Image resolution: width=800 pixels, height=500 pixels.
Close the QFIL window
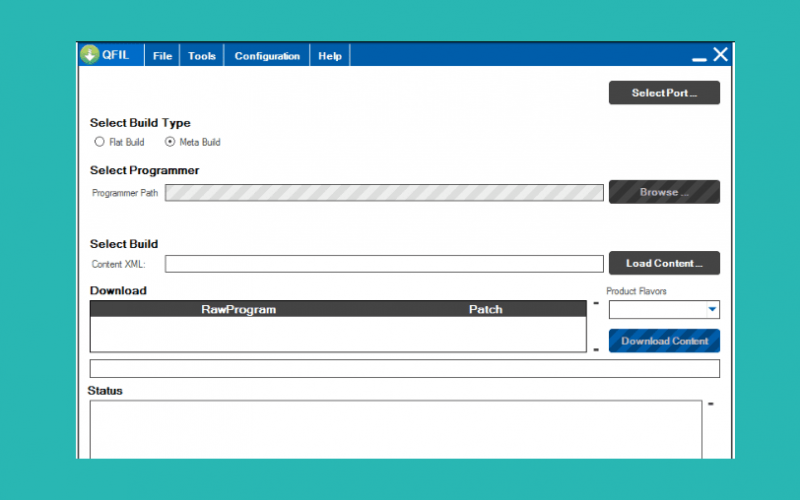[x=720, y=54]
